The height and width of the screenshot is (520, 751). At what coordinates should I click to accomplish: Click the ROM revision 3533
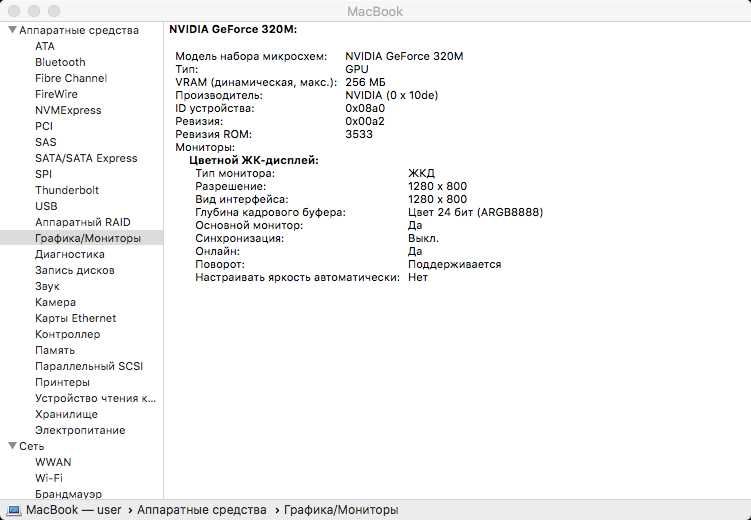[x=359, y=134]
